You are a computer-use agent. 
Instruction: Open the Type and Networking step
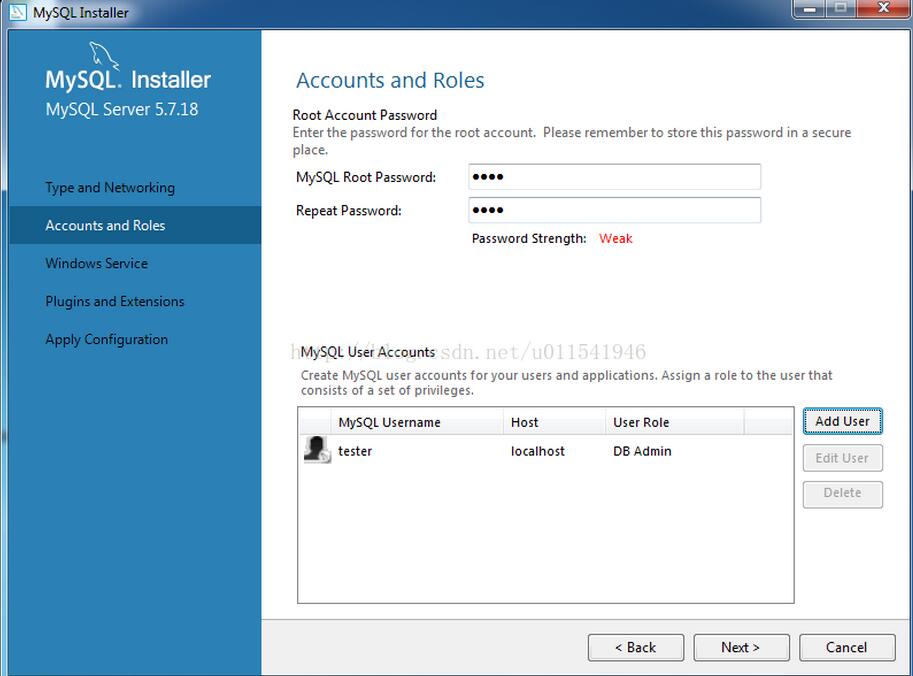pyautogui.click(x=110, y=188)
